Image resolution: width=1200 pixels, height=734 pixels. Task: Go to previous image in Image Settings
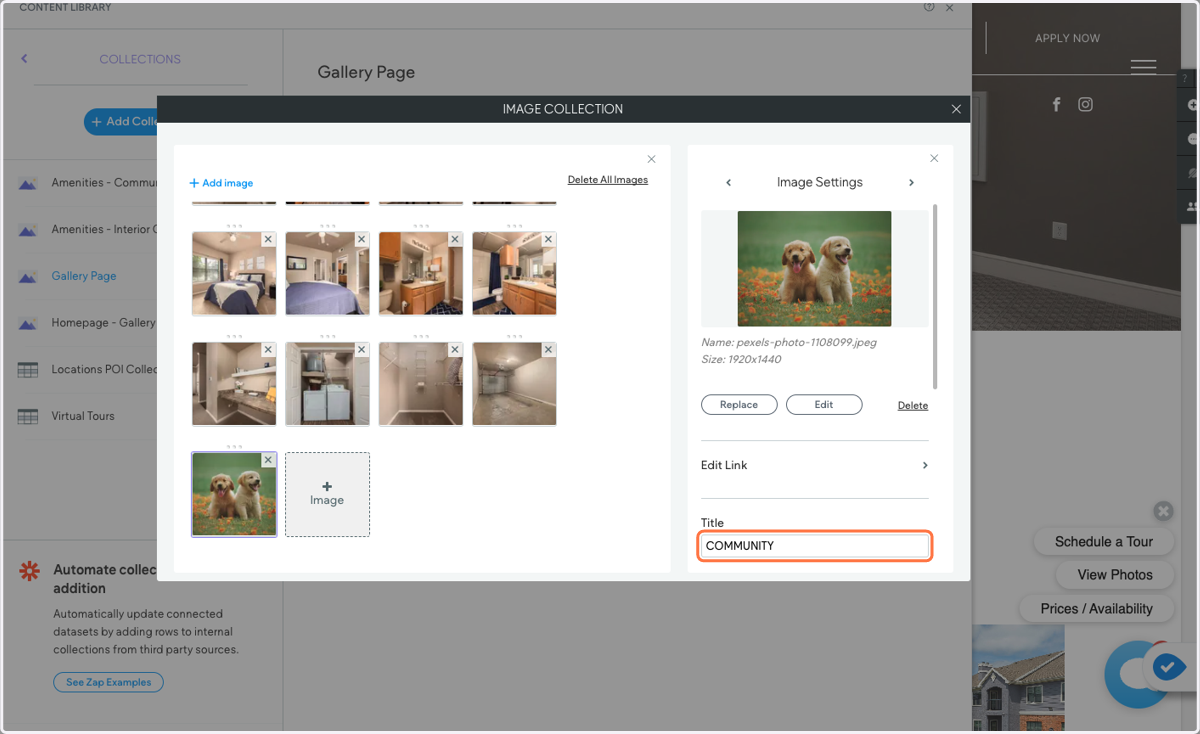tap(728, 183)
